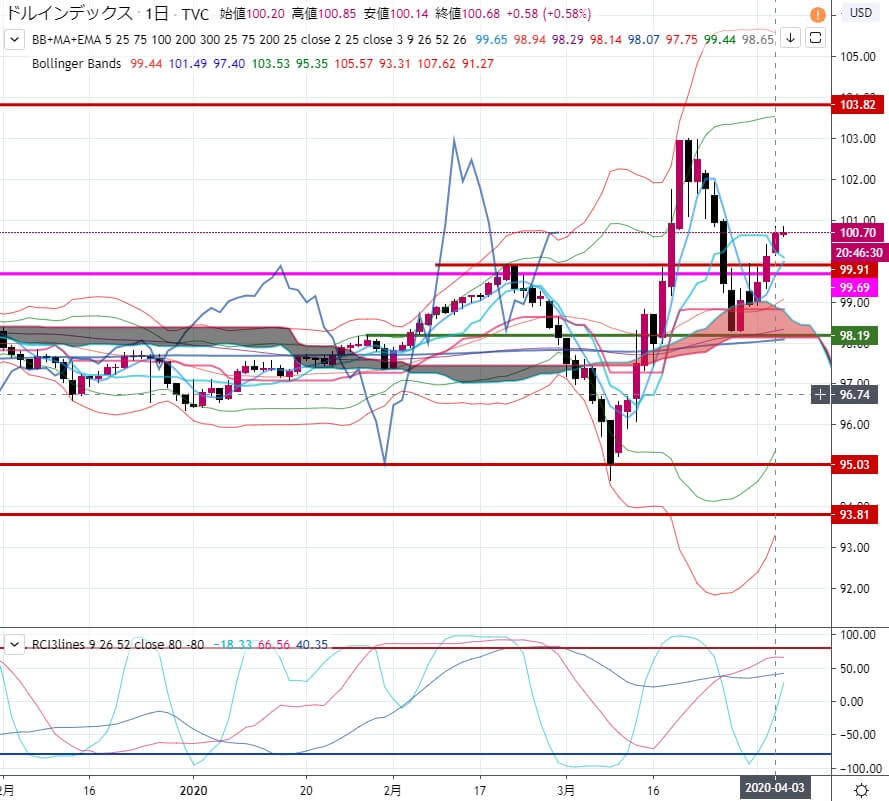
Task: Click the 高値100.85 high value
Action: [324, 14]
